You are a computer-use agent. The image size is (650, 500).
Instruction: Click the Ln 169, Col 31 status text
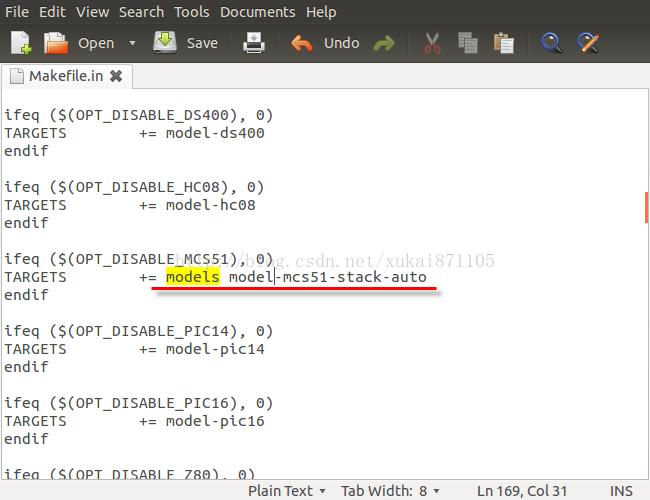pos(521,491)
